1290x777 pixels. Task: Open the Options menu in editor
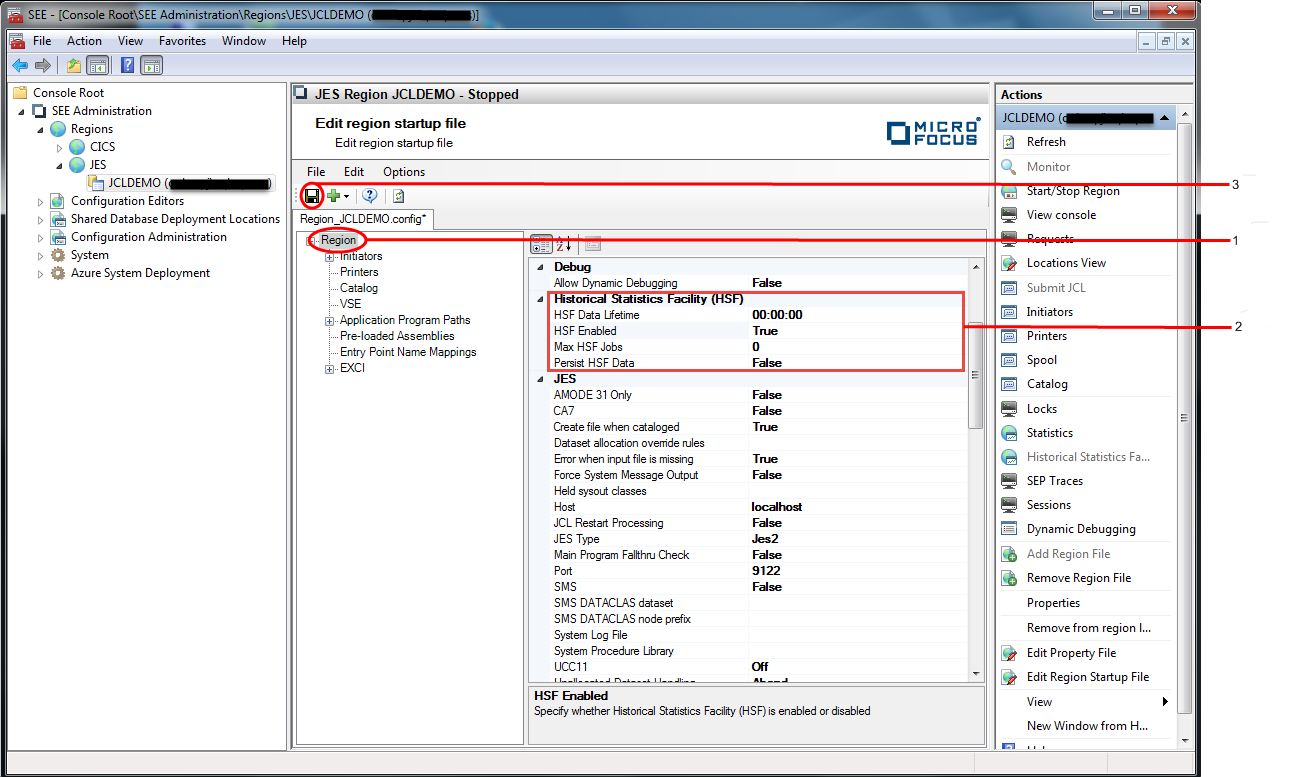(404, 172)
